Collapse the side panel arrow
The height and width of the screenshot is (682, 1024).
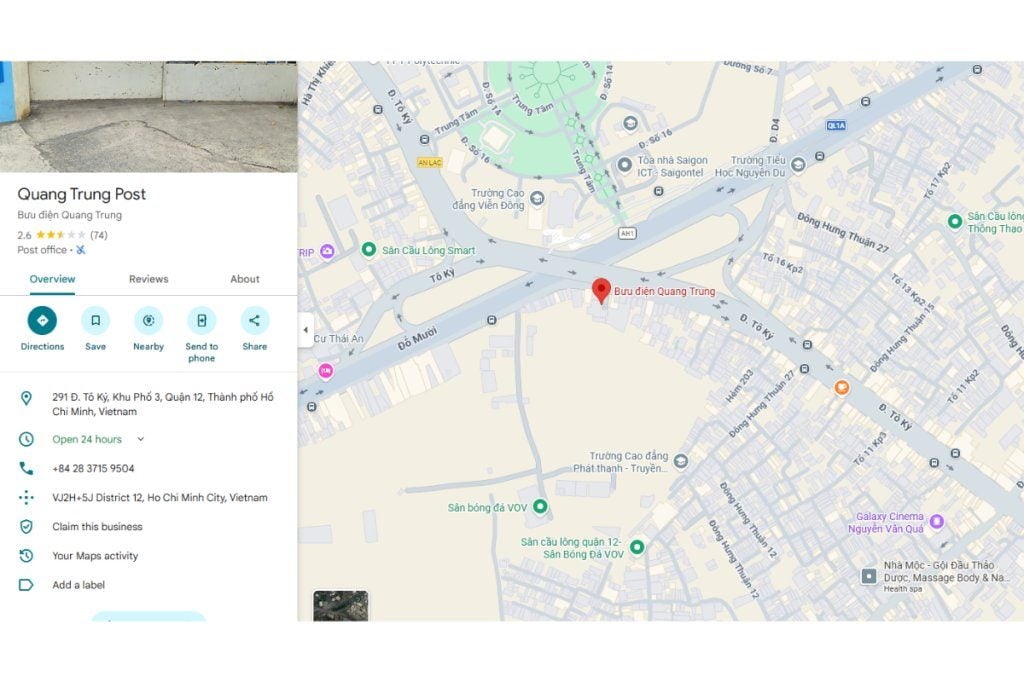pyautogui.click(x=306, y=330)
